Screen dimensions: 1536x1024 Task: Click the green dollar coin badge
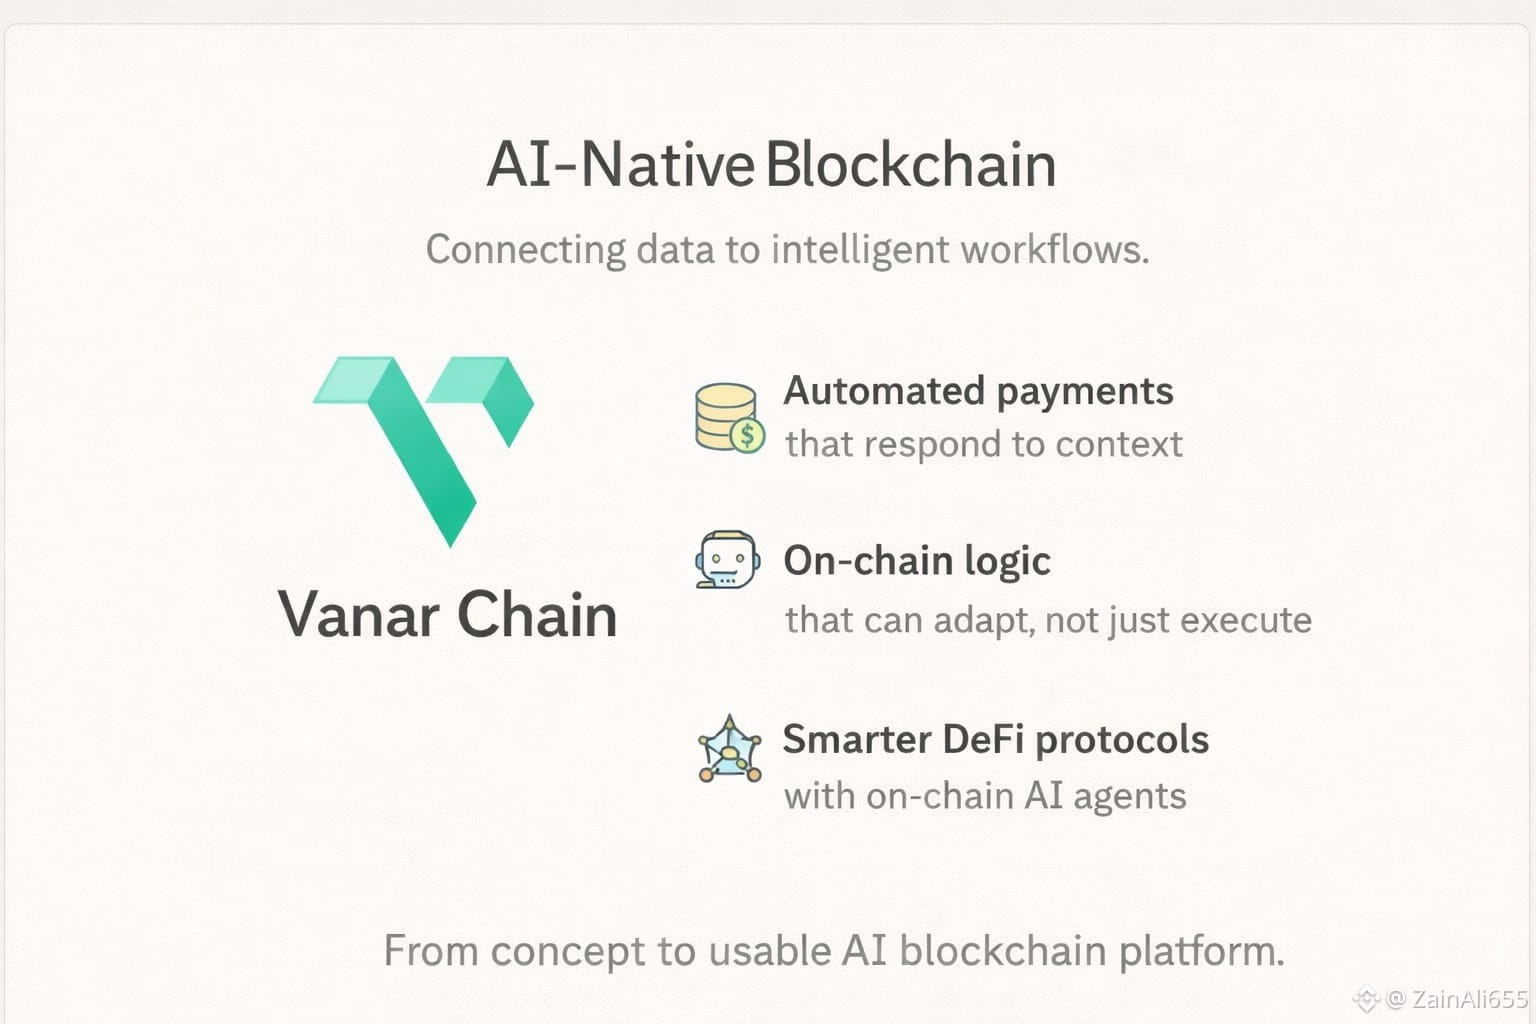click(747, 436)
